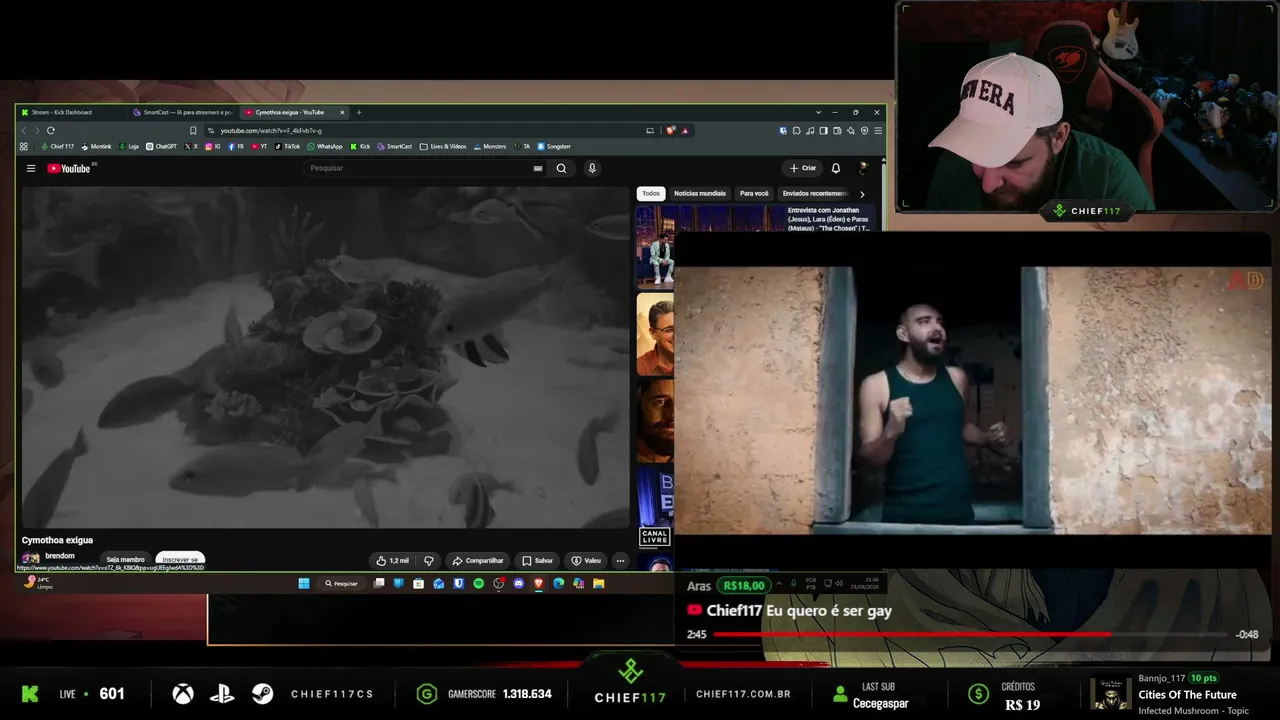Open the Brave Wallet icon
The width and height of the screenshot is (1280, 720).
(837, 130)
